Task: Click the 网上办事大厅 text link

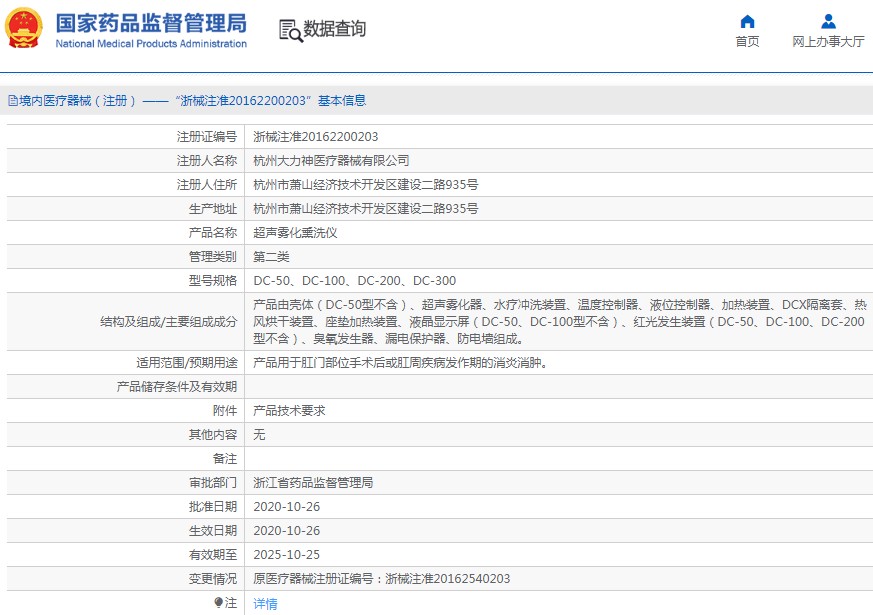Action: [828, 42]
